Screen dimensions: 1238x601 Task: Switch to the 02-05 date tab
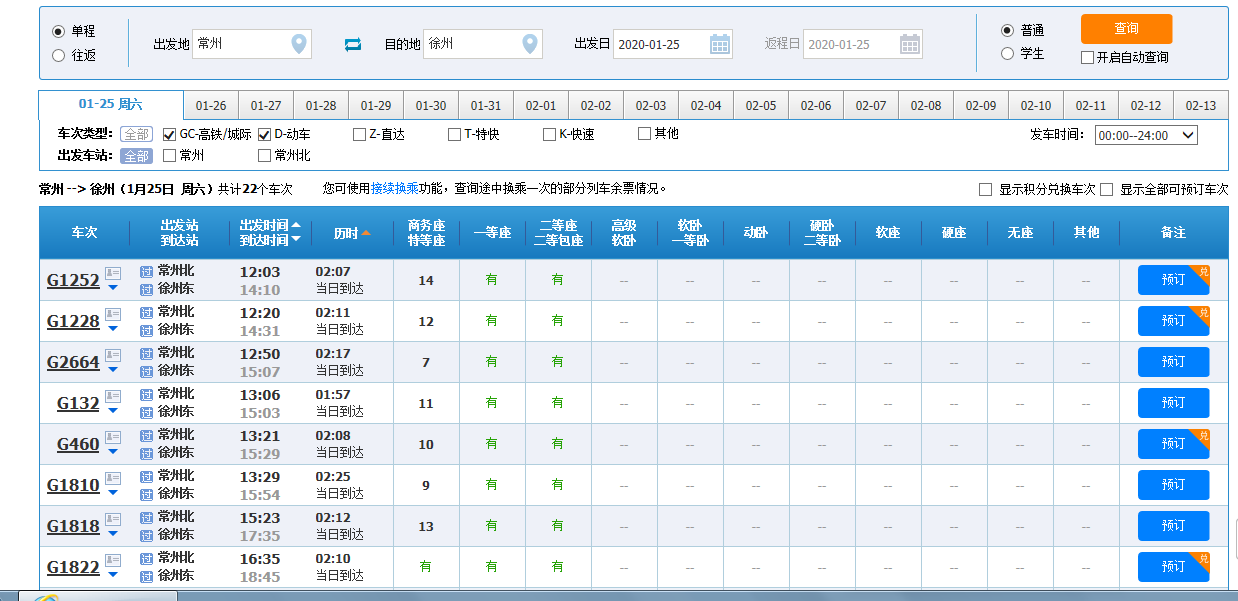click(x=761, y=106)
